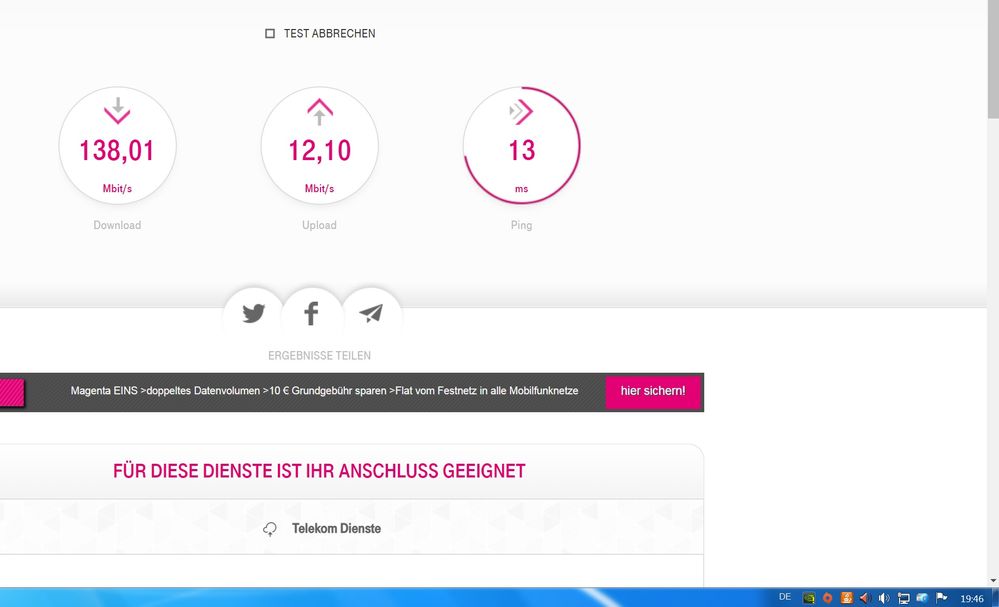Share results on Twitter
999x607 pixels.
(254, 313)
